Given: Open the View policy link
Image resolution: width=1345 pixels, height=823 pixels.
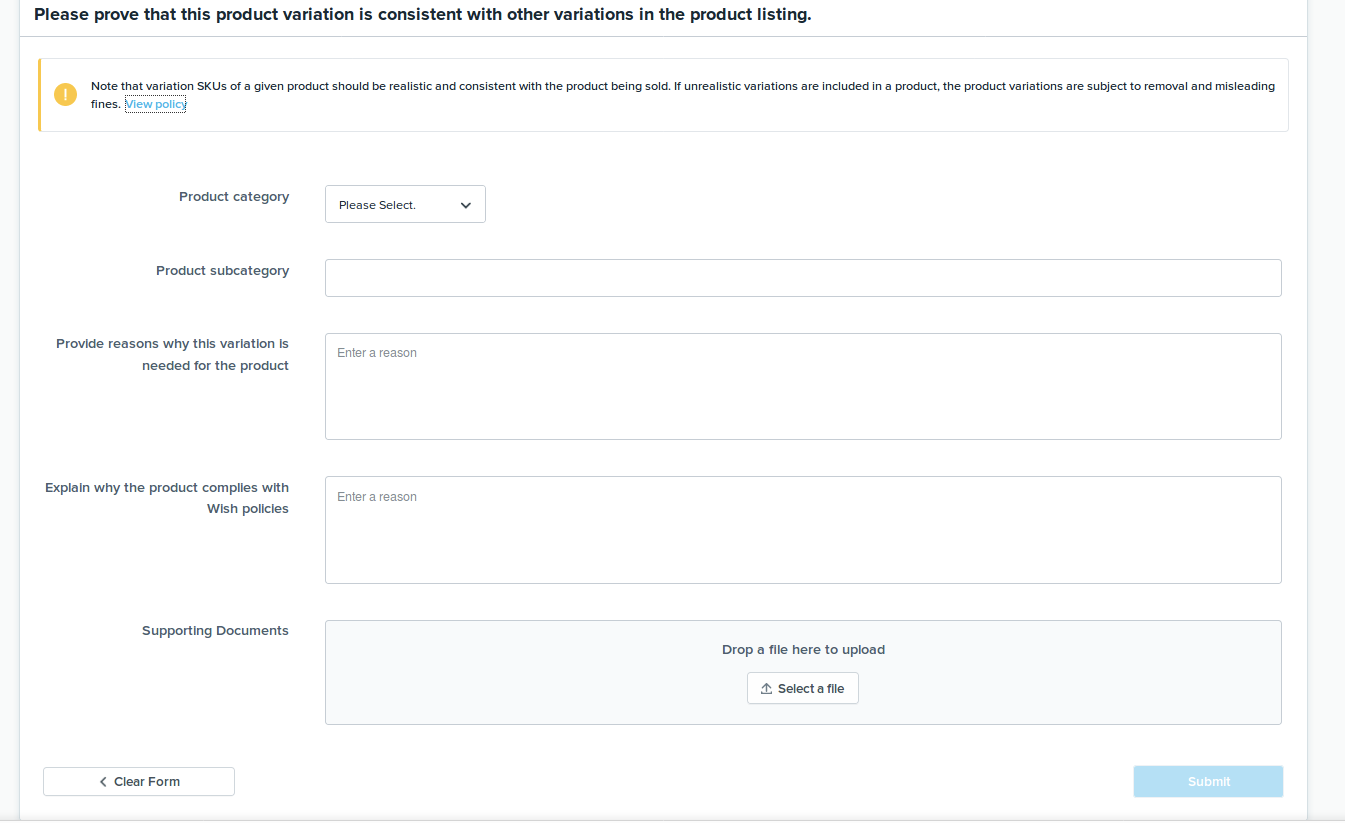Looking at the screenshot, I should tap(155, 104).
